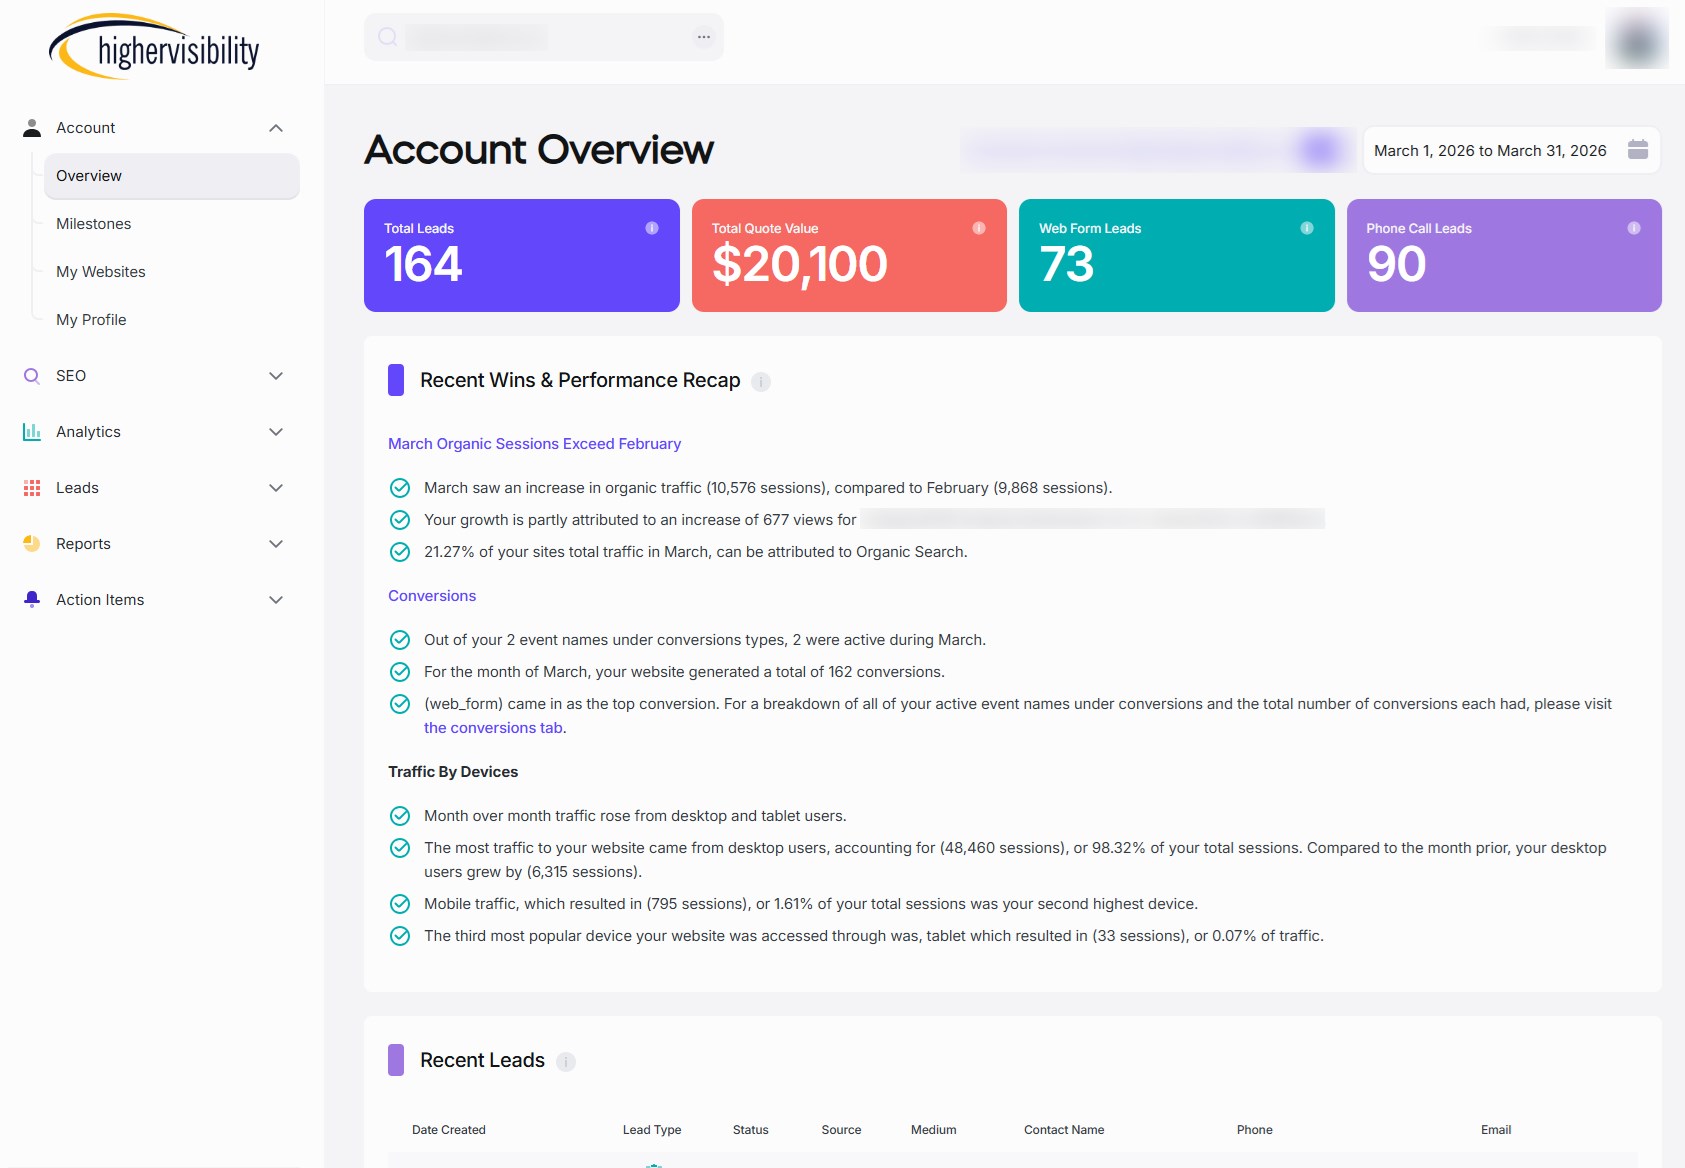Expand the Analytics sidebar section
This screenshot has width=1685, height=1168.
276,432
